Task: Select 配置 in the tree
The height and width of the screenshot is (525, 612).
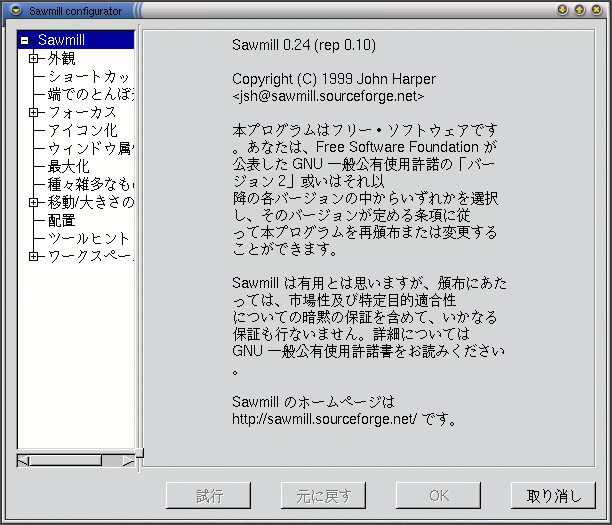Action: click(x=62, y=220)
